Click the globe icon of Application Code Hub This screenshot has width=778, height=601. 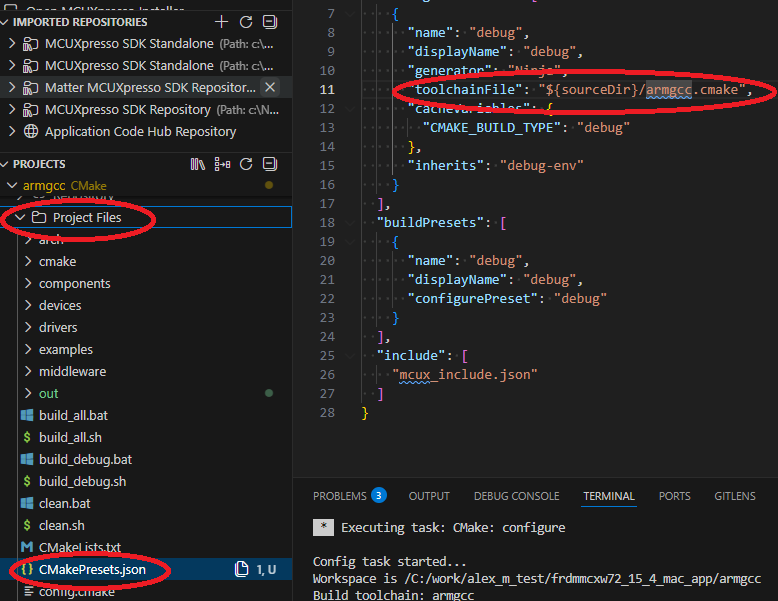[x=31, y=131]
